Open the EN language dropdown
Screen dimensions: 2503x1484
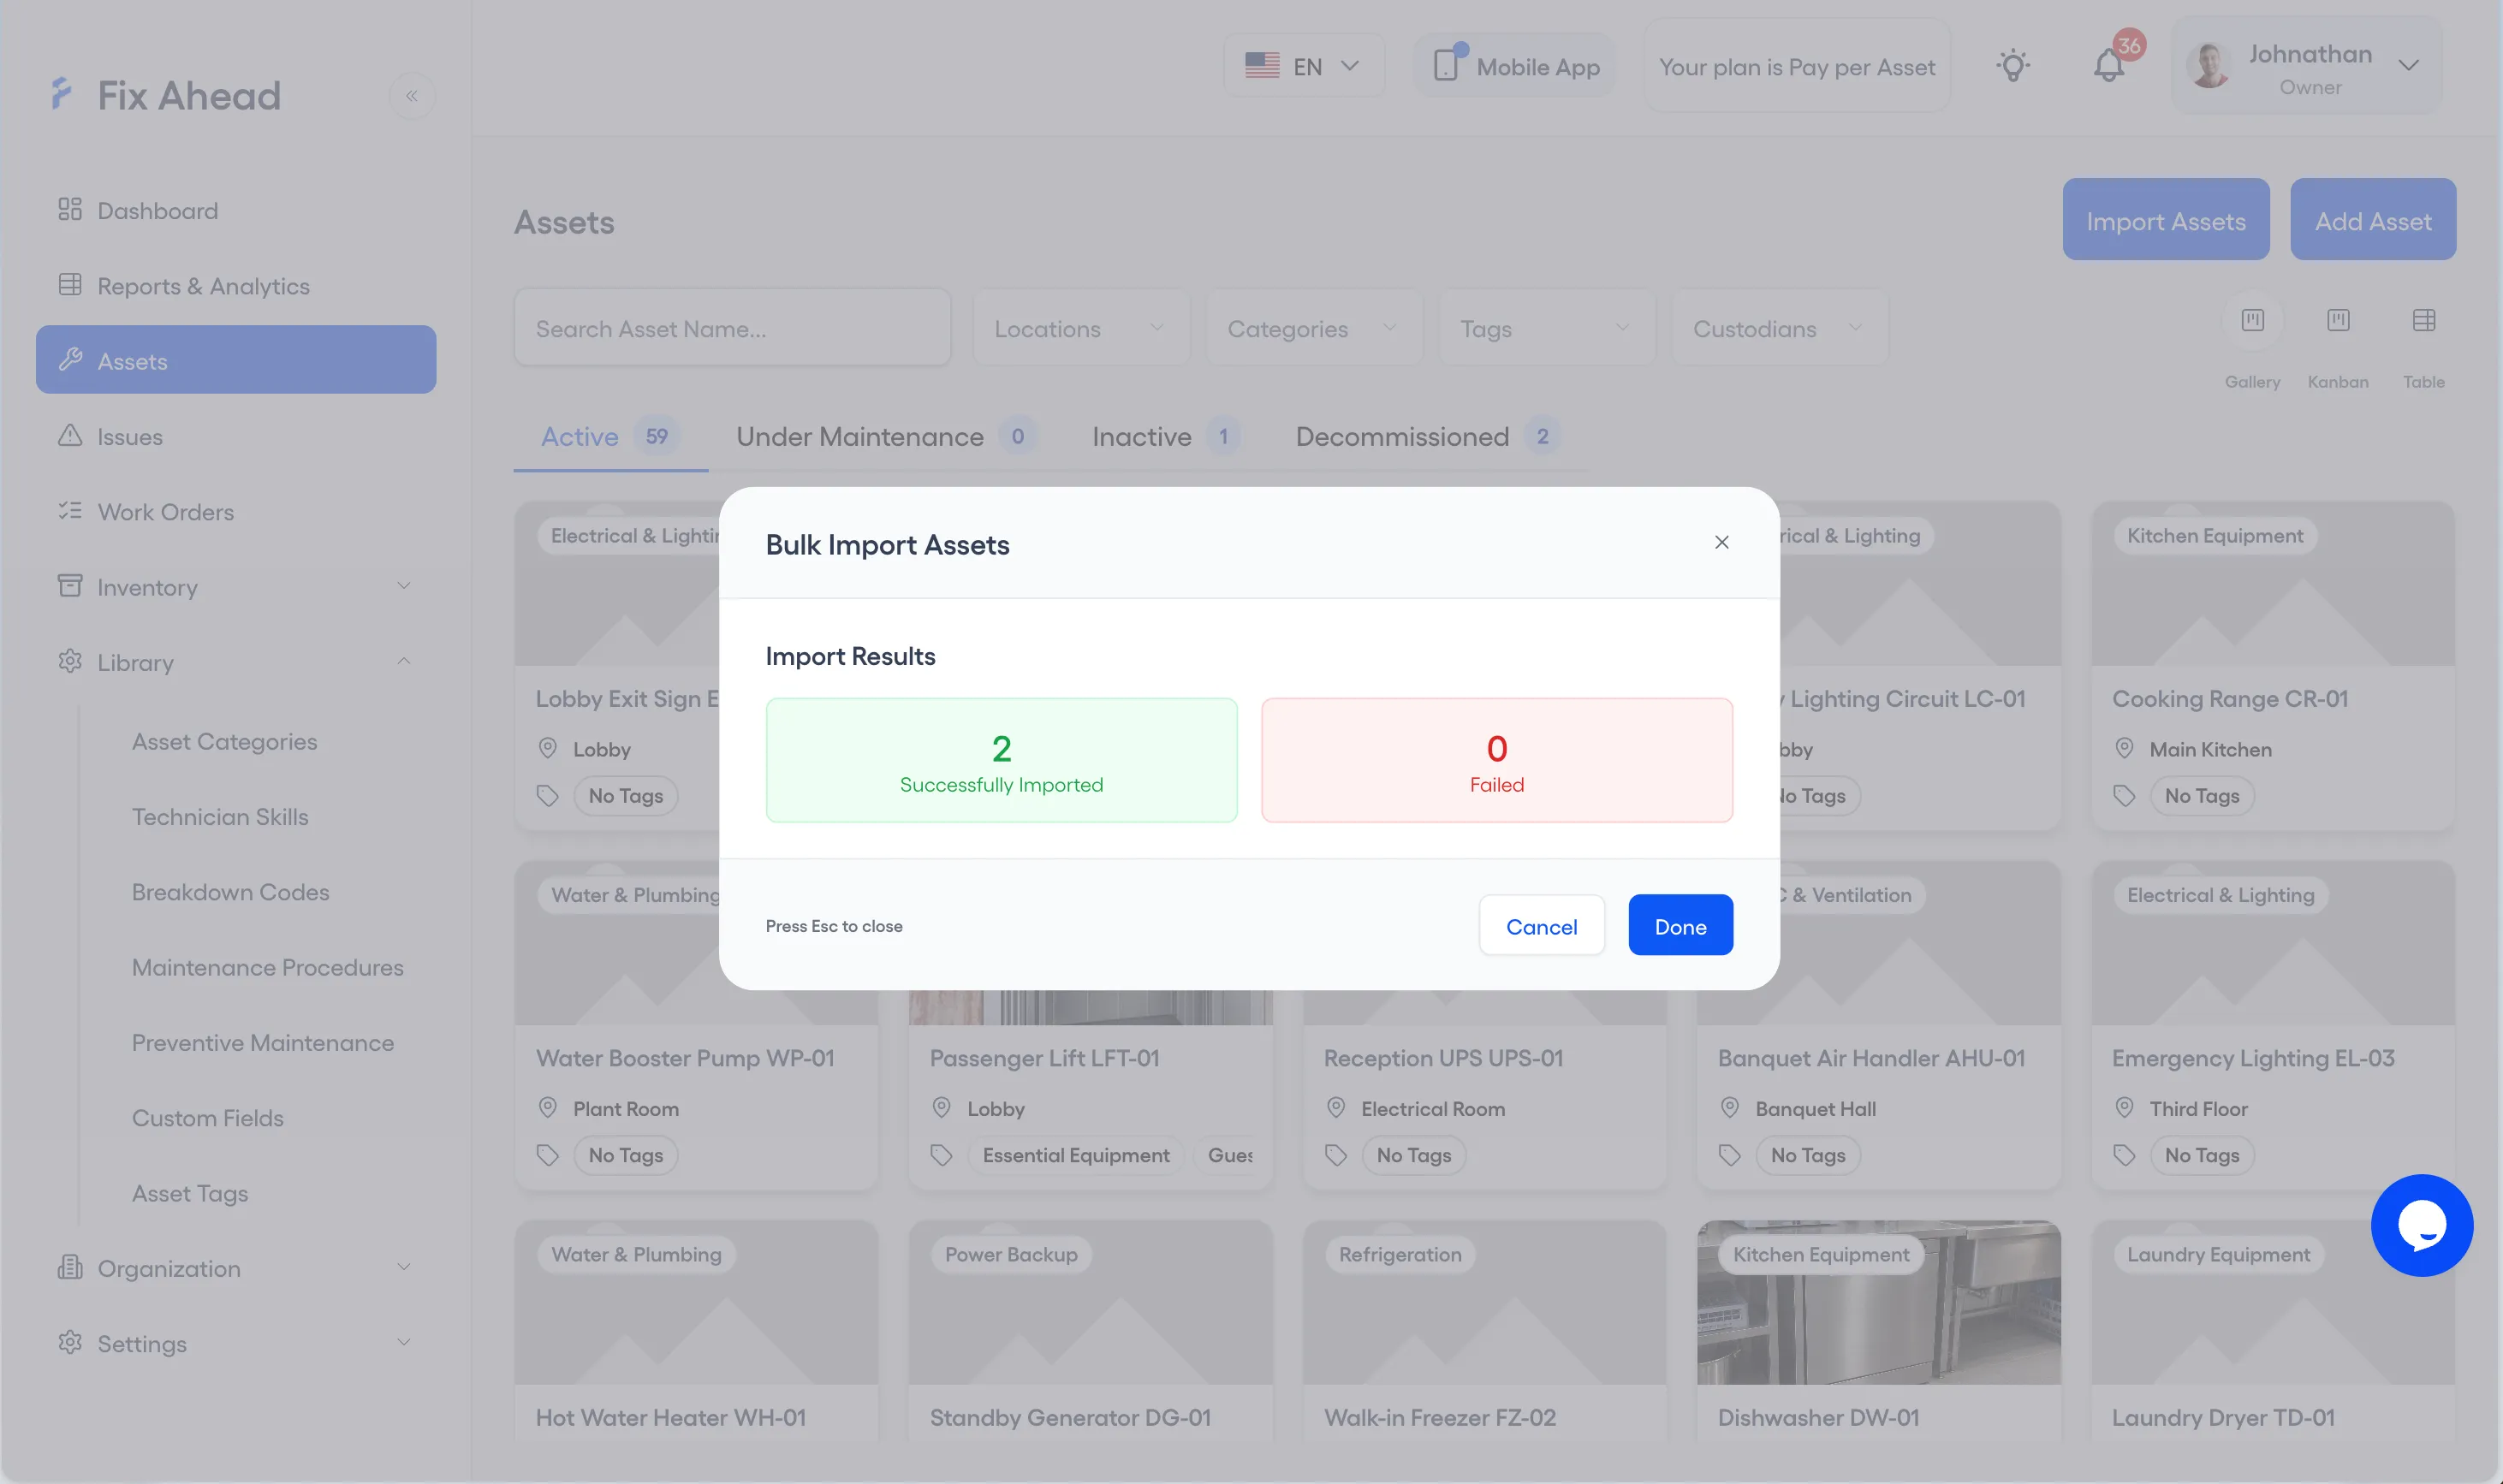[1303, 66]
